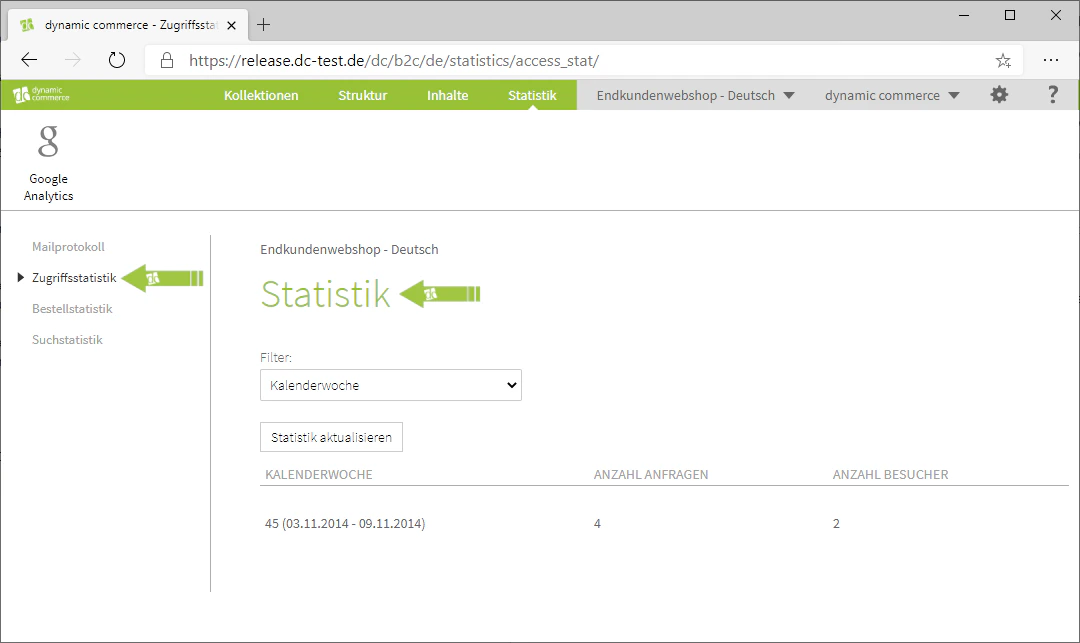
Task: Open Statistik menu
Action: tap(532, 96)
